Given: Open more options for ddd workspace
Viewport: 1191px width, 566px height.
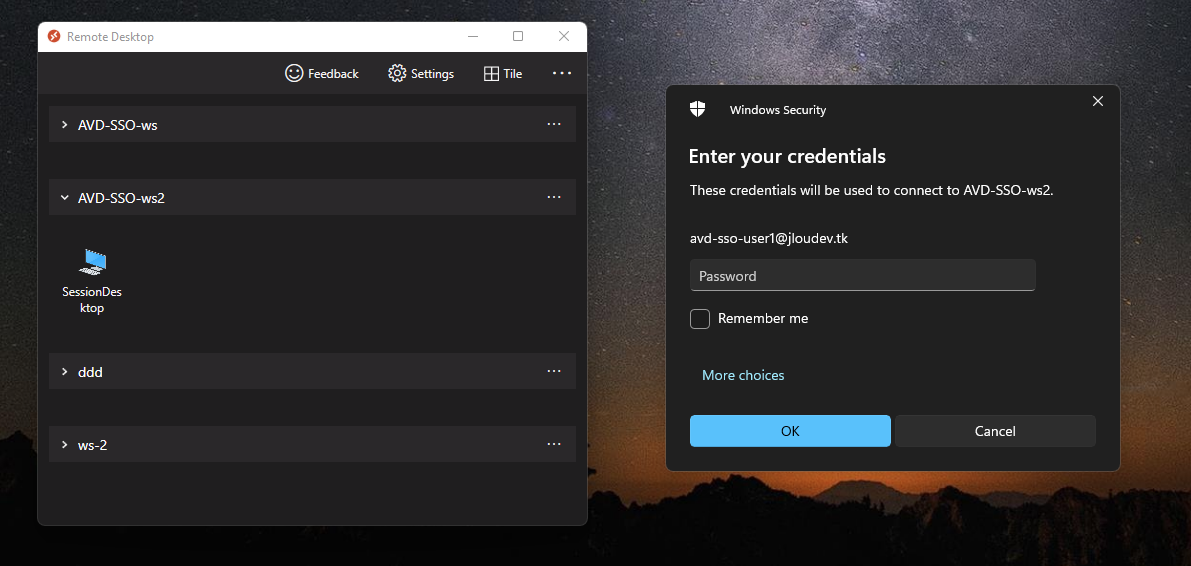Looking at the screenshot, I should [554, 371].
